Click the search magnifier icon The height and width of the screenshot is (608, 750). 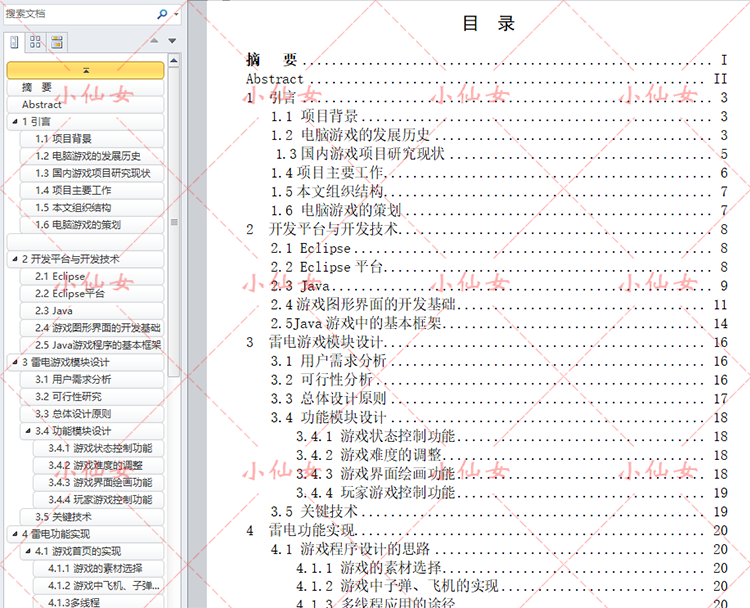pyautogui.click(x=162, y=14)
